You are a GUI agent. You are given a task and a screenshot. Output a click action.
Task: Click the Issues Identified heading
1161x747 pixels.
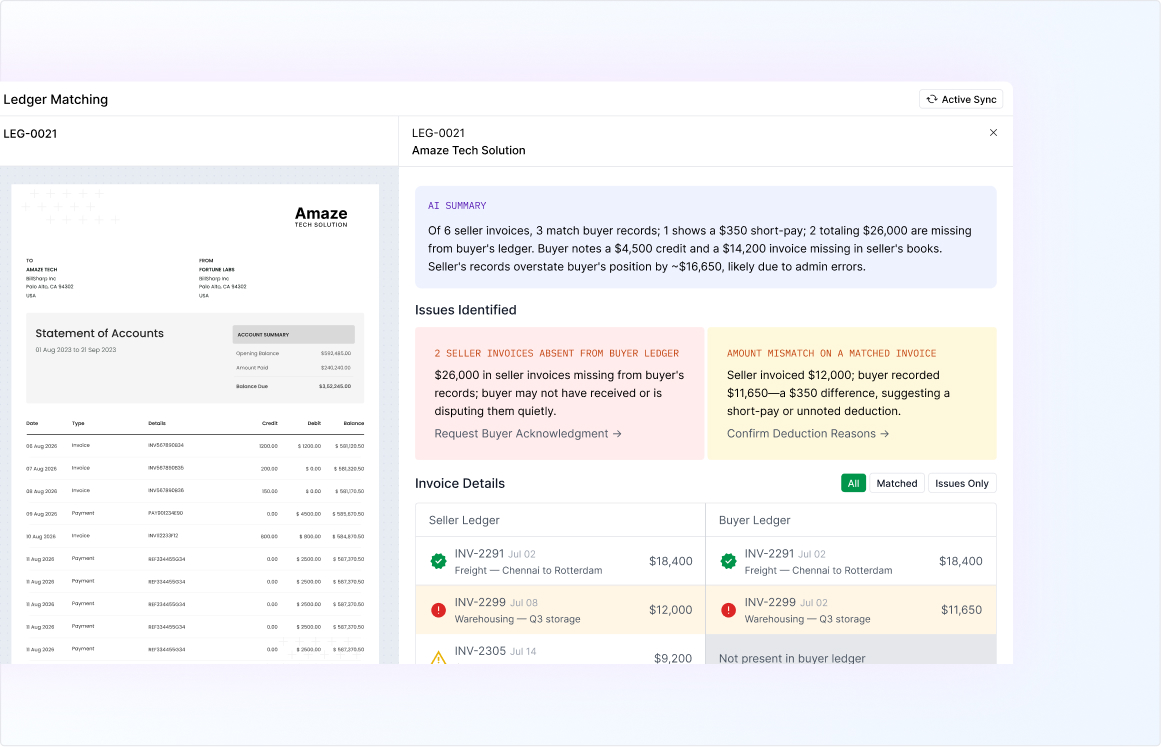[466, 310]
